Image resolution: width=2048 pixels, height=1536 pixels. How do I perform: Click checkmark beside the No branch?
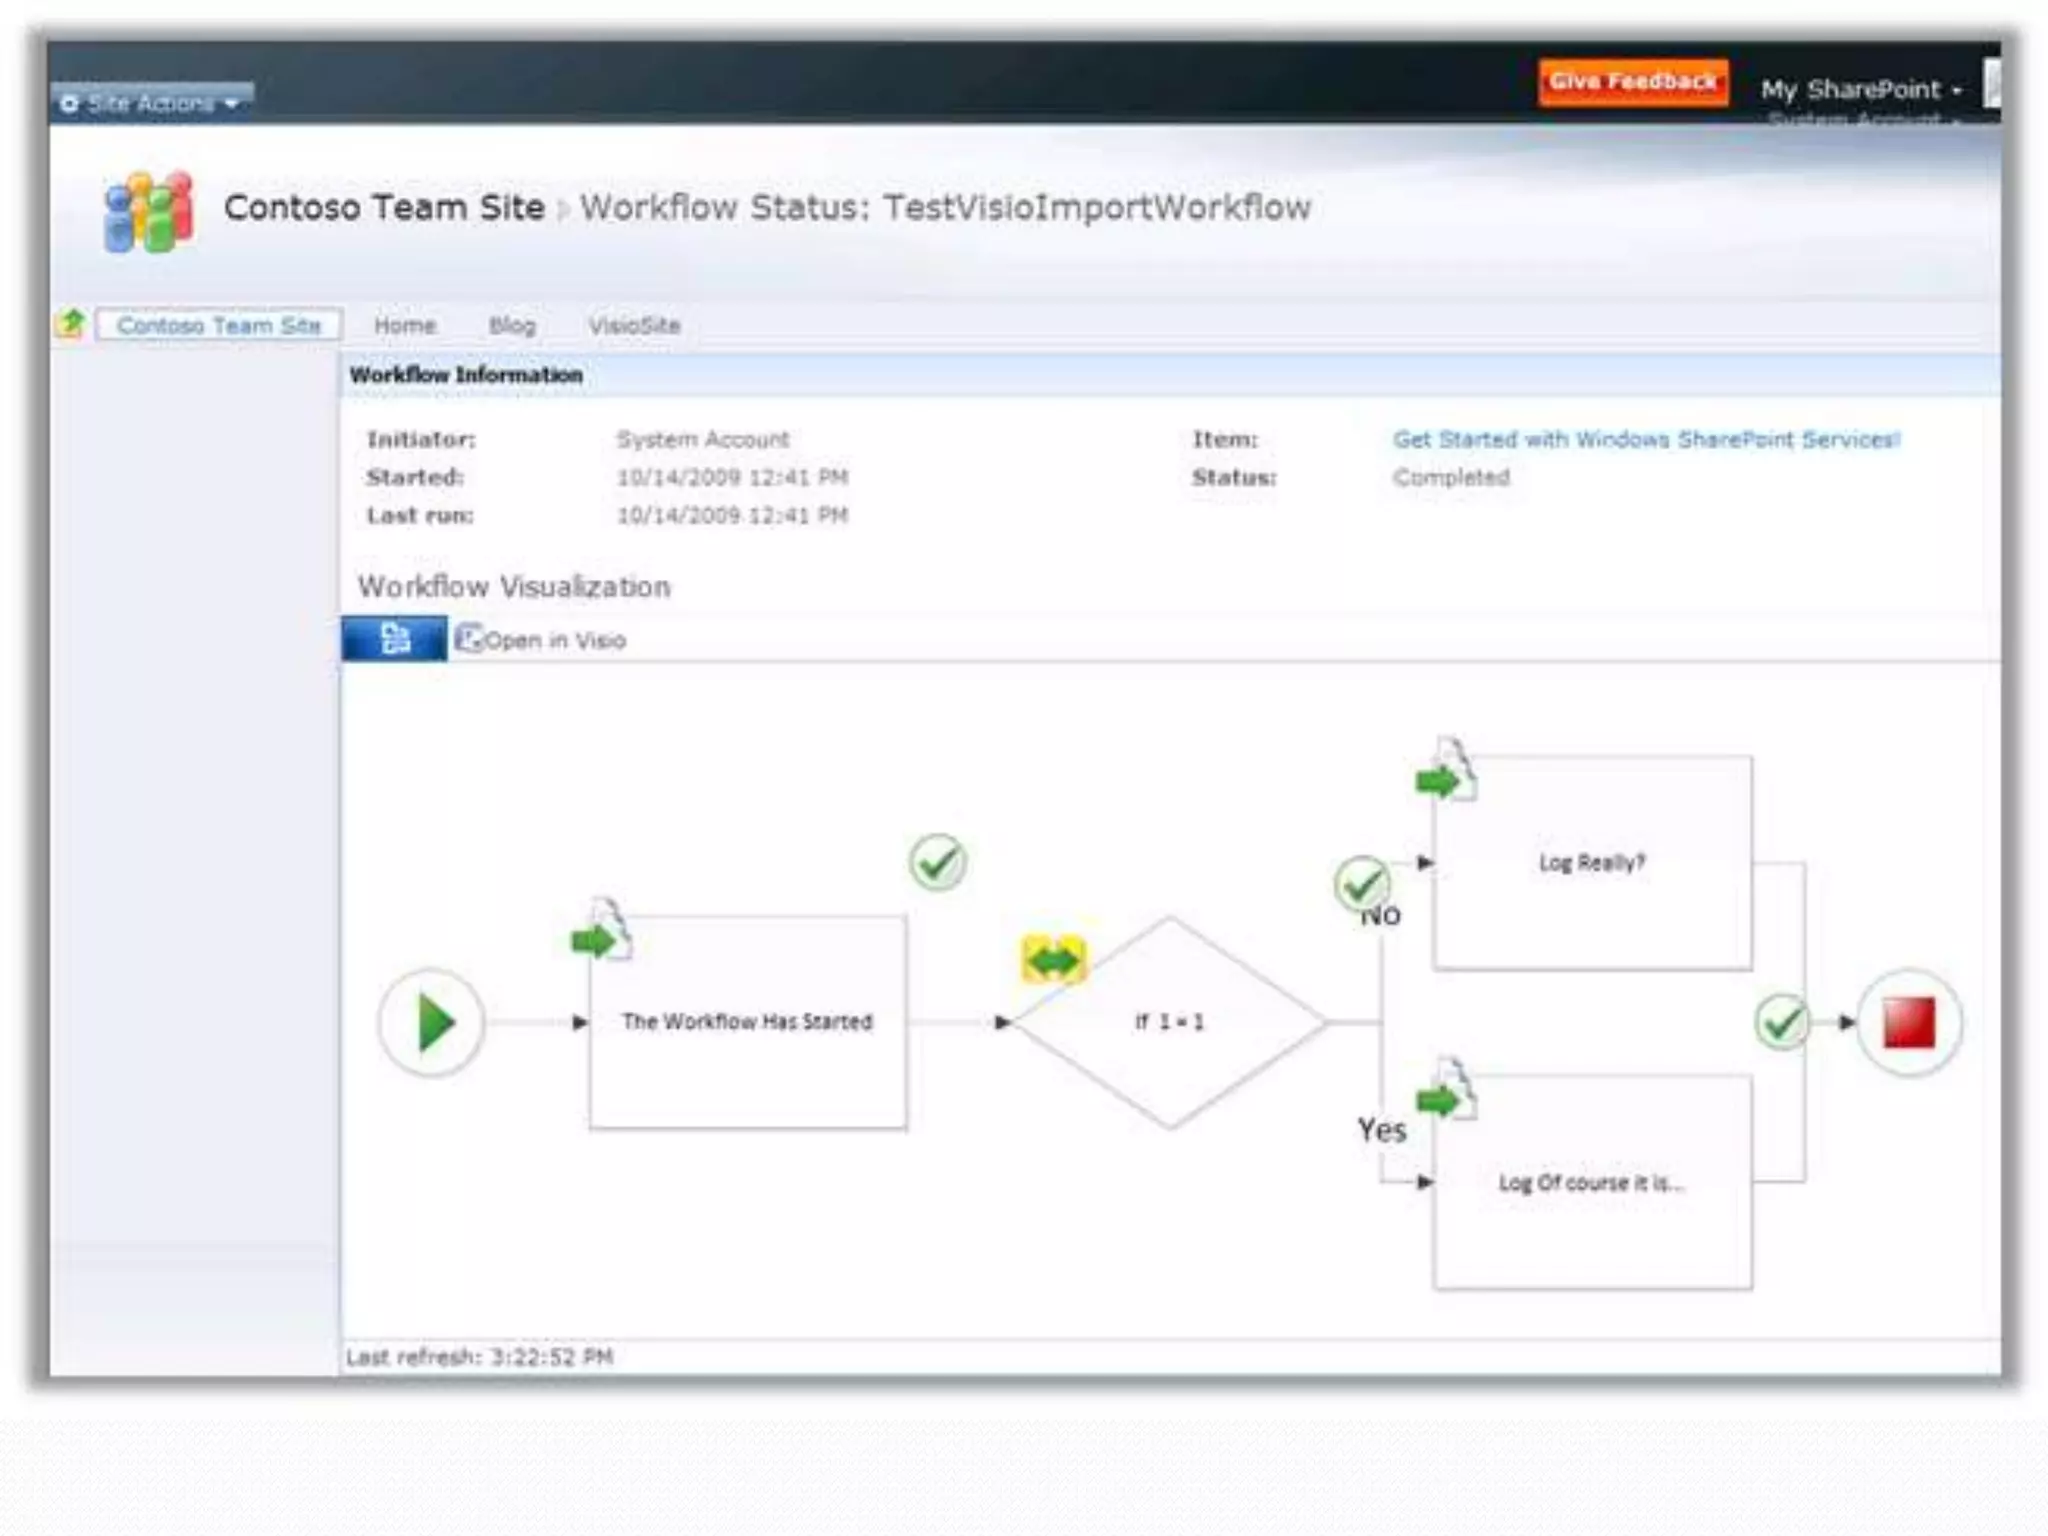point(1361,884)
